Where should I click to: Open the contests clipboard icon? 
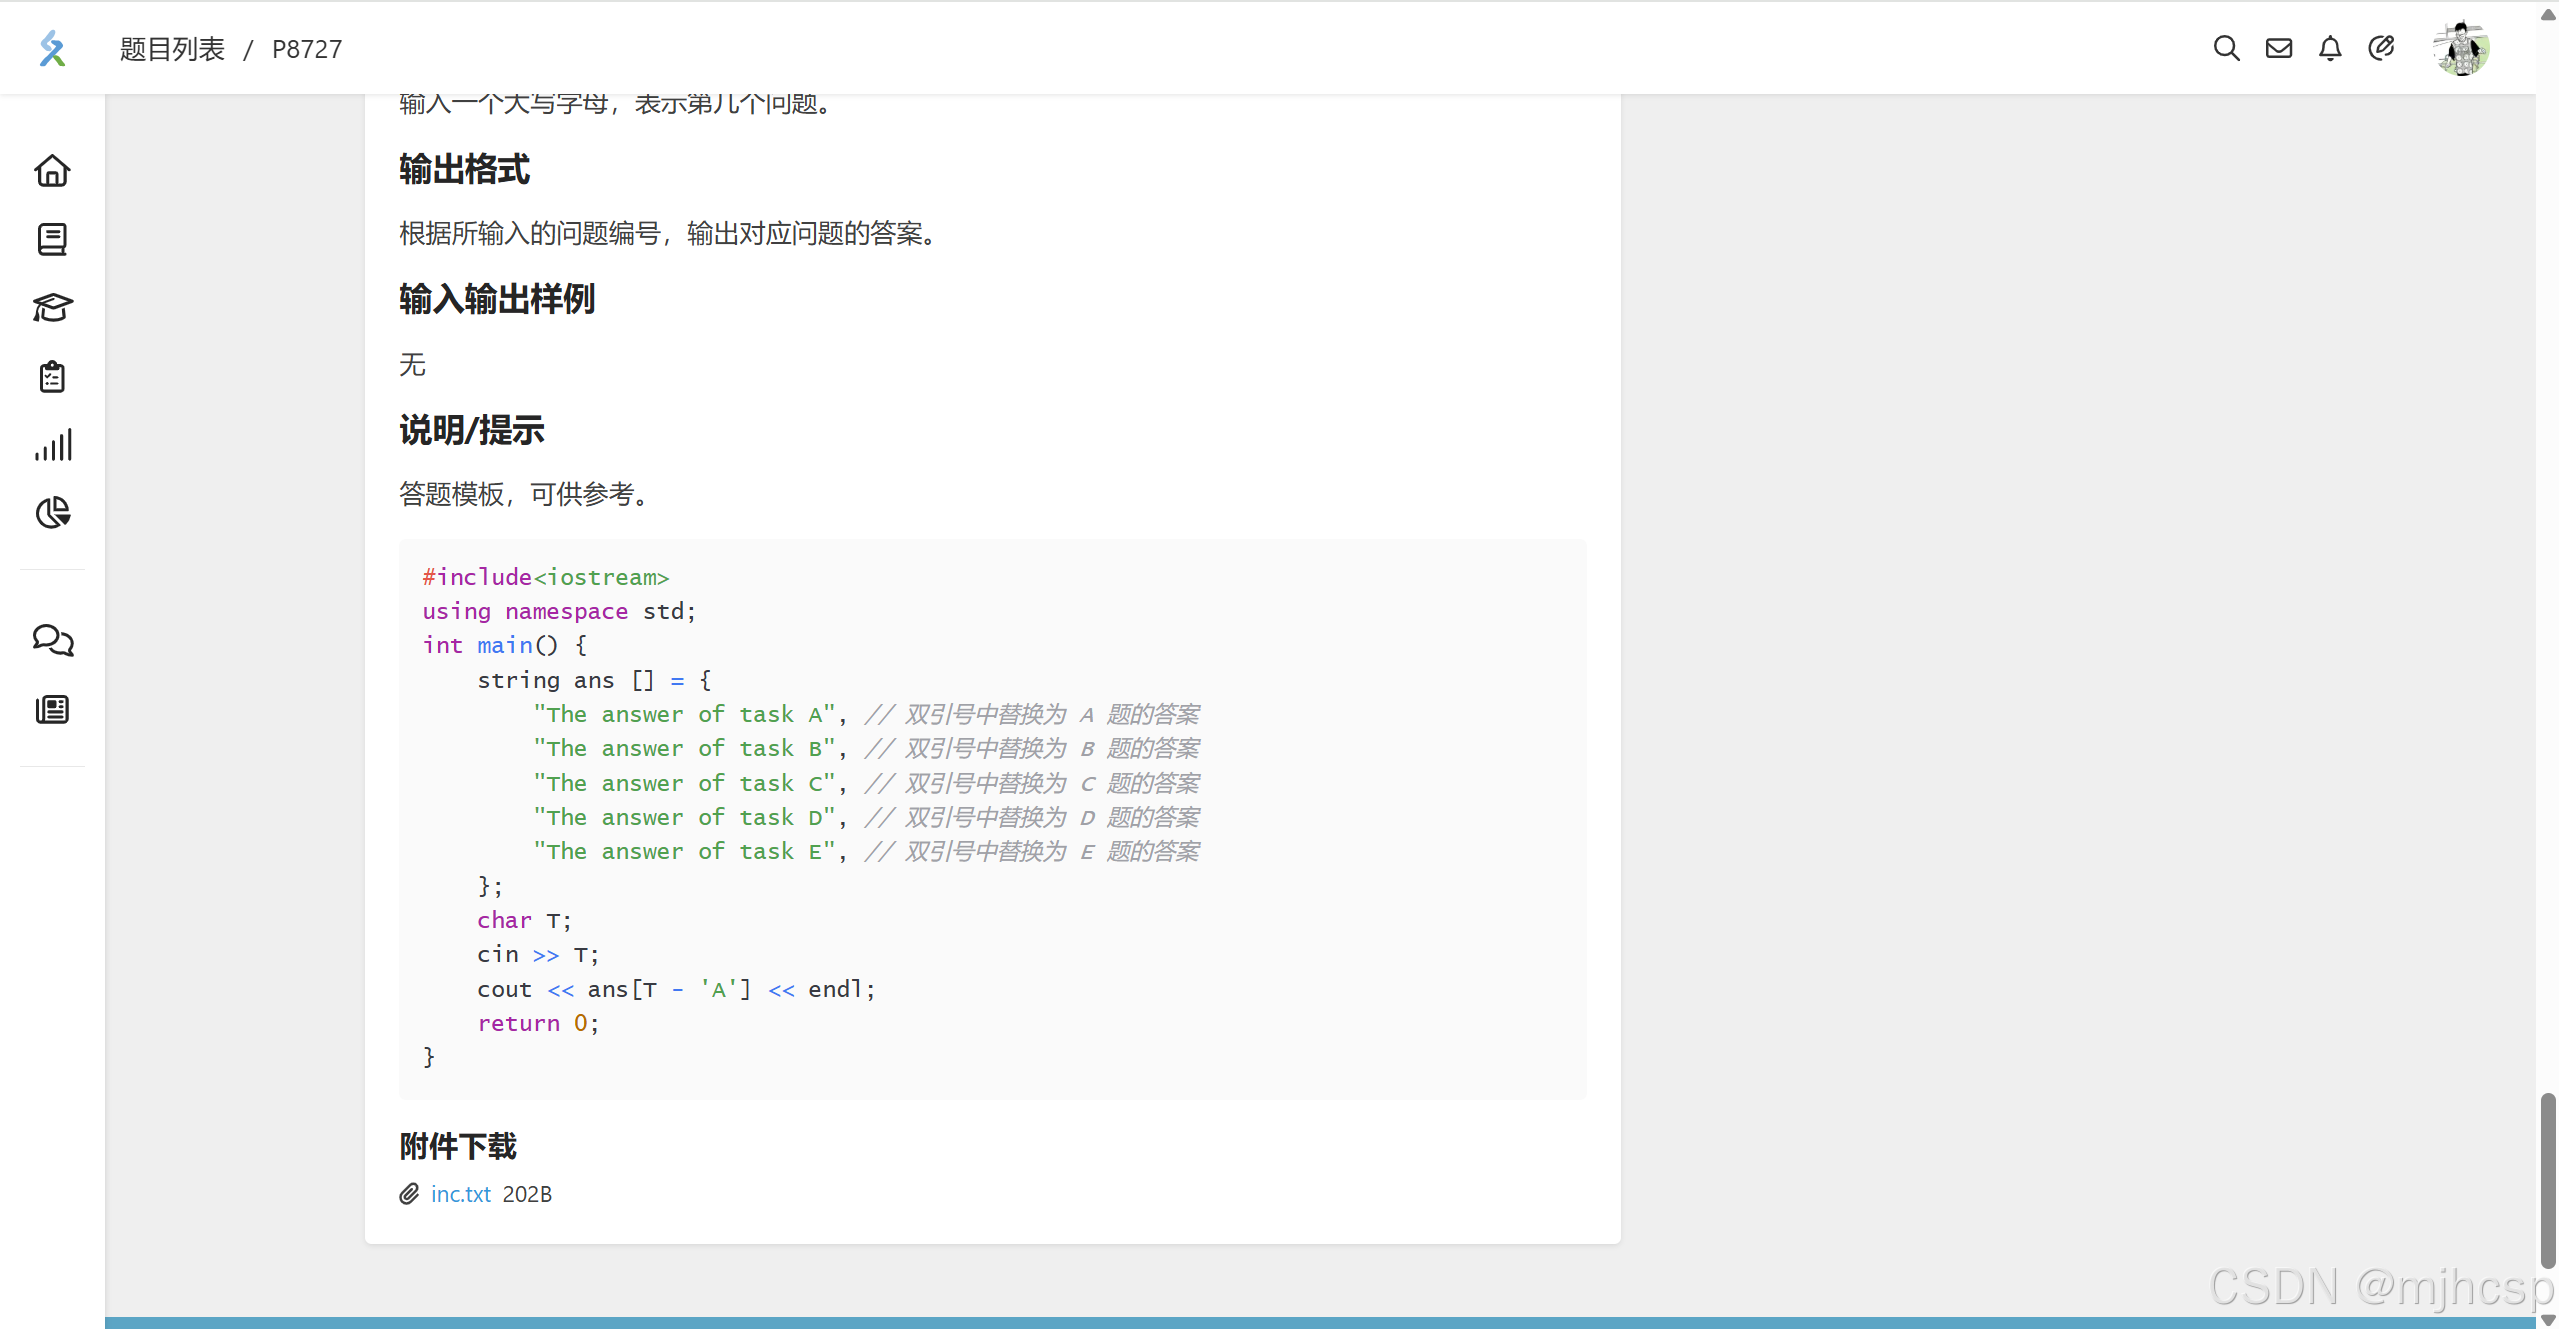click(x=52, y=377)
